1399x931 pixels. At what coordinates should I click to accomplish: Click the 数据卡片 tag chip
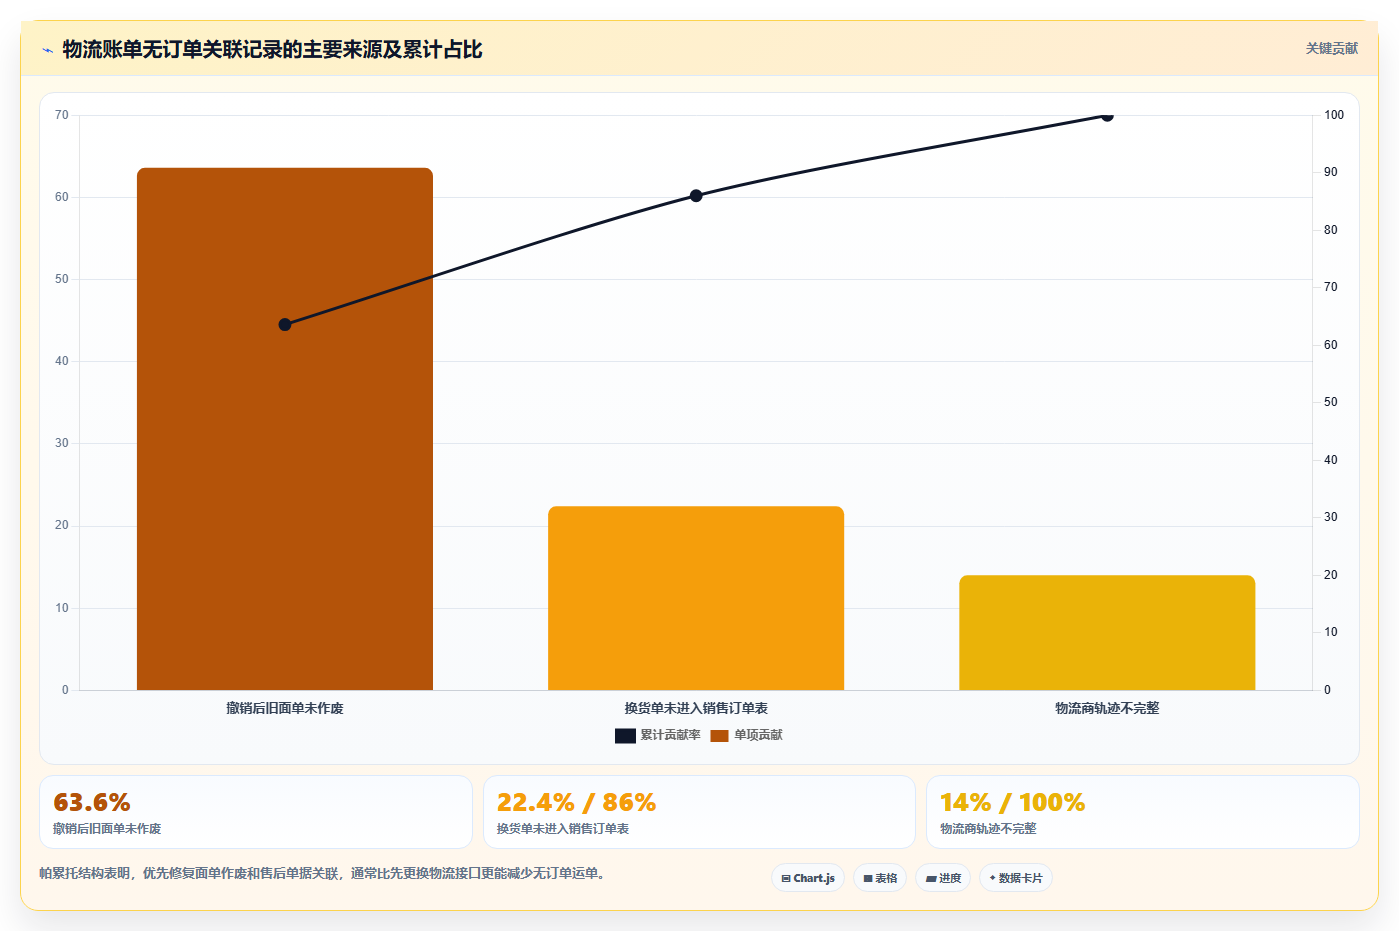coord(1016,878)
